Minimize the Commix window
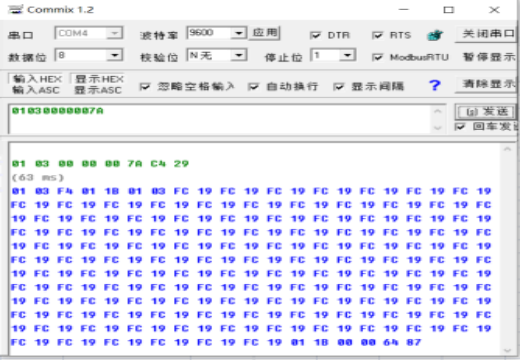Image resolution: width=520 pixels, height=360 pixels. point(404,10)
